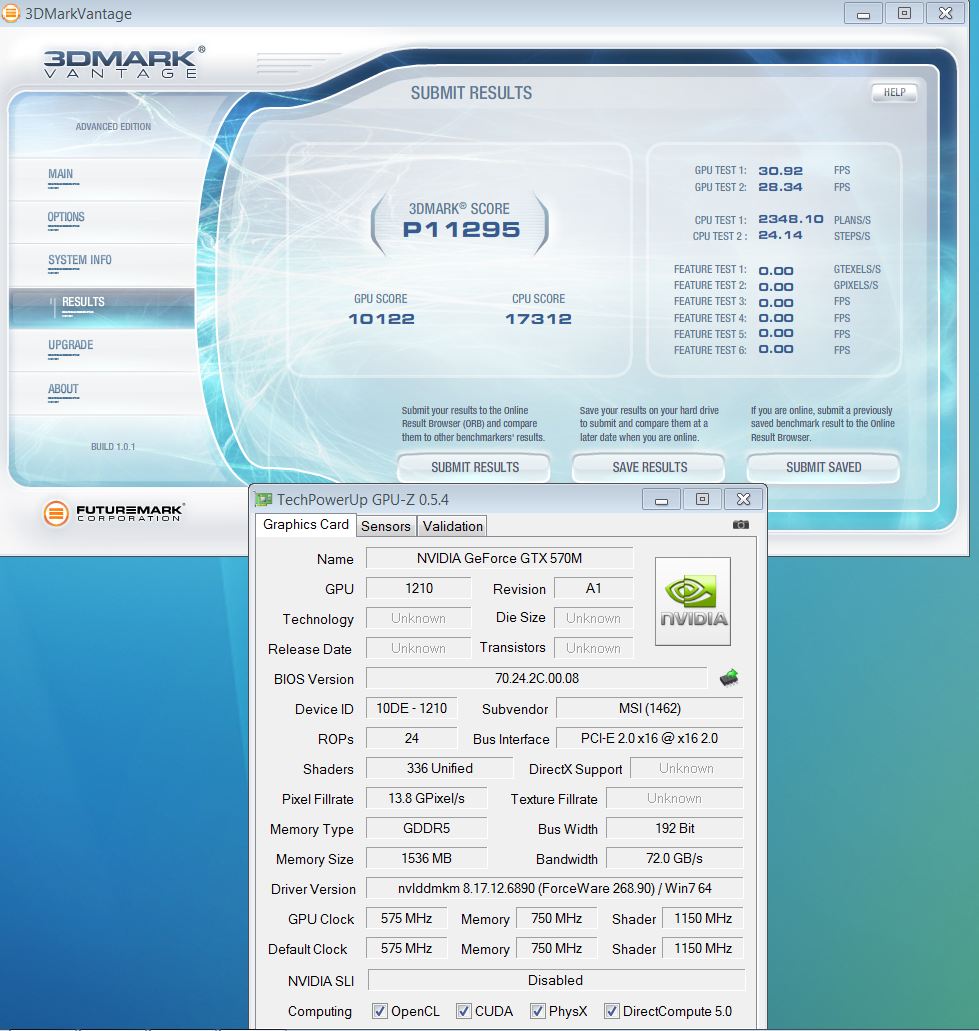Click the BIOS save chip icon
The height and width of the screenshot is (1031, 979).
point(728,678)
